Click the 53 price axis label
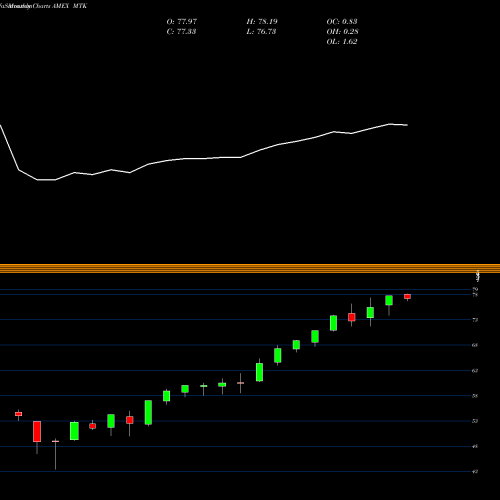Image resolution: width=500 pixels, height=500 pixels. [x=475, y=421]
